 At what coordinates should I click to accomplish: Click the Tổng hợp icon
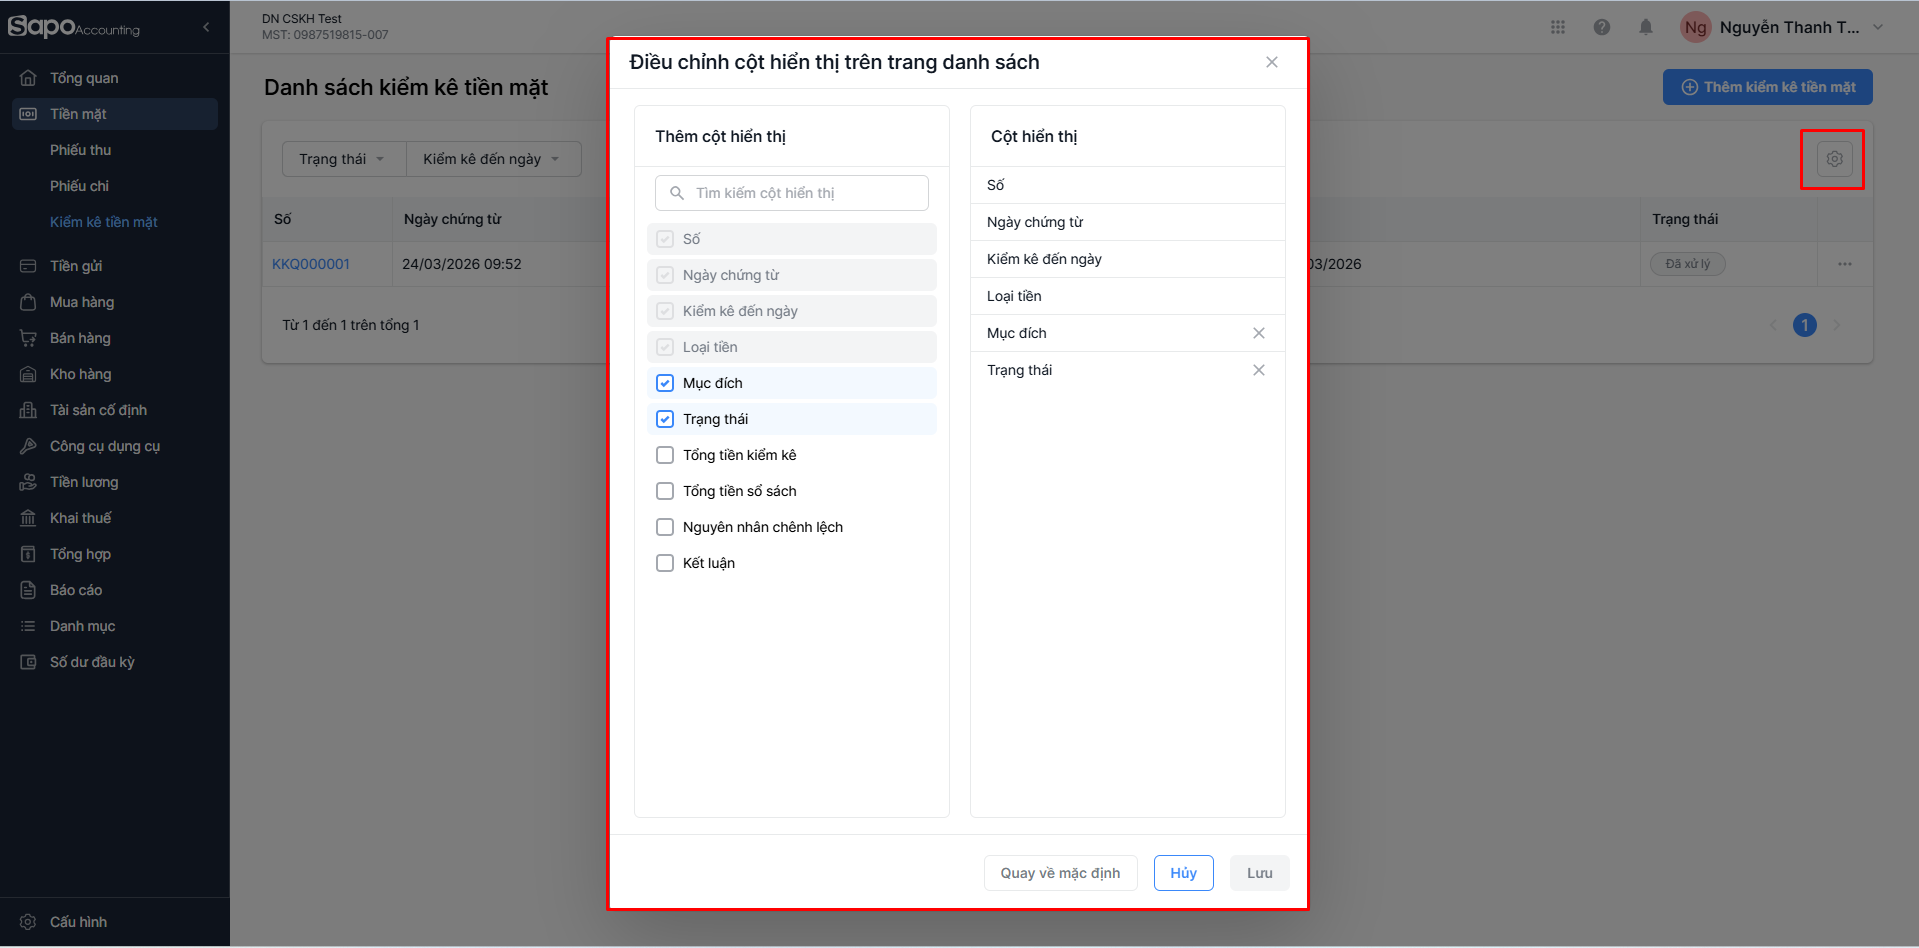(28, 554)
